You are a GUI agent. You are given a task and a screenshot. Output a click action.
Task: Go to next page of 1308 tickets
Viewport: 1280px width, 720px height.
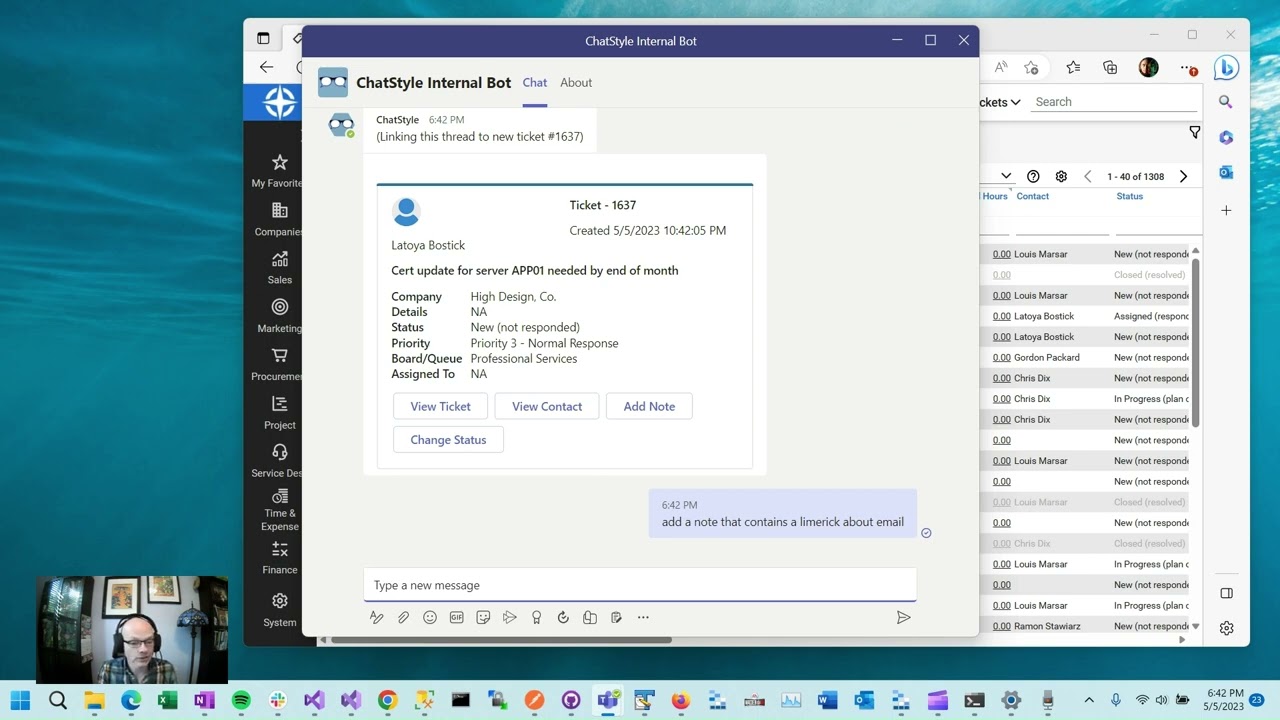coord(1183,176)
